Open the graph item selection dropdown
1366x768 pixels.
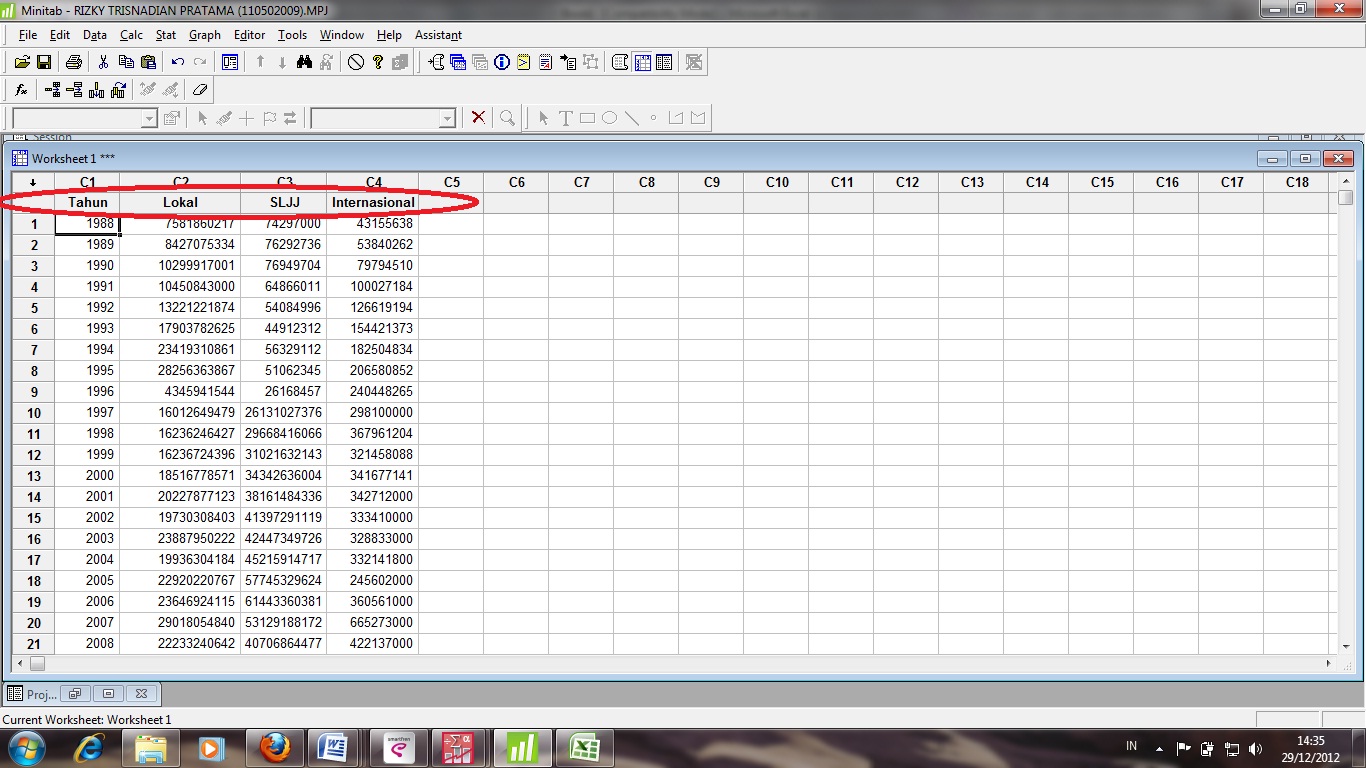pyautogui.click(x=148, y=117)
